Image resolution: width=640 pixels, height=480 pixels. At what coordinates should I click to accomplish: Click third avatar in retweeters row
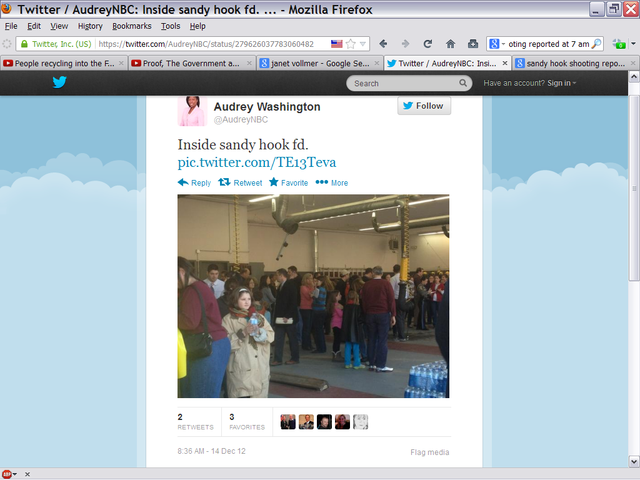(324, 422)
